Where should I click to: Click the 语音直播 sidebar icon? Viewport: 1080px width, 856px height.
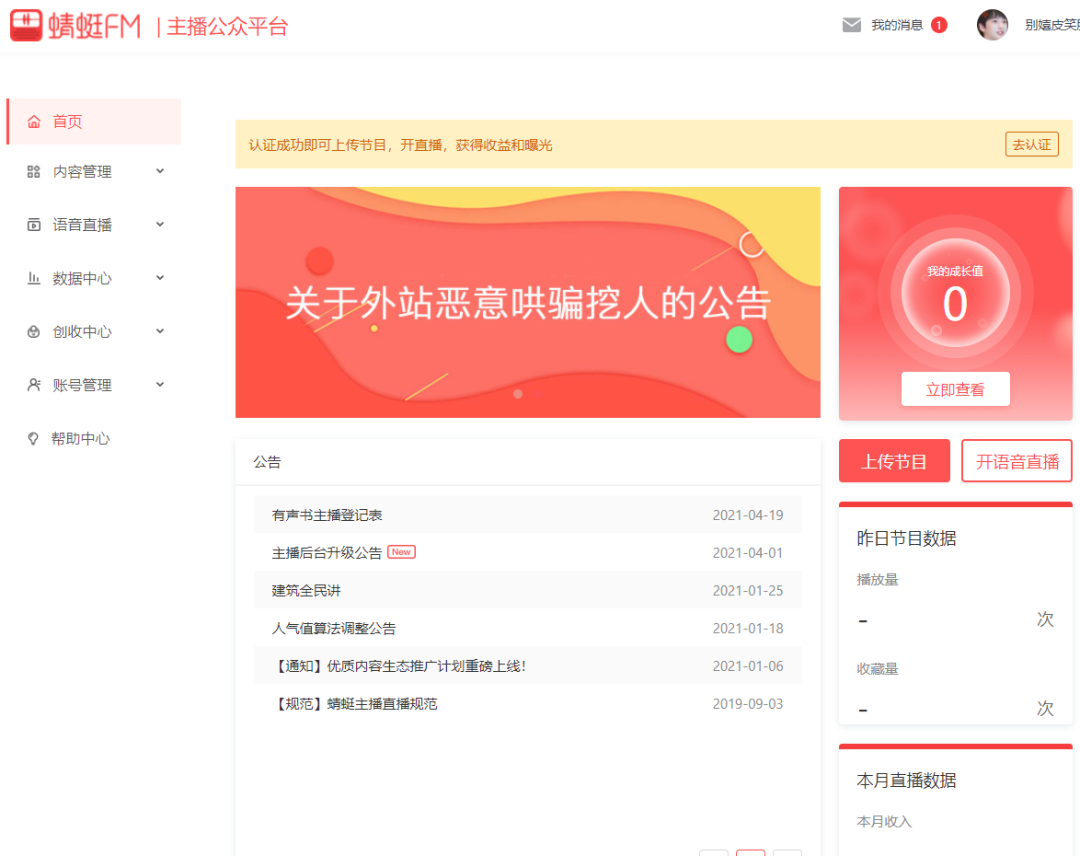click(34, 225)
